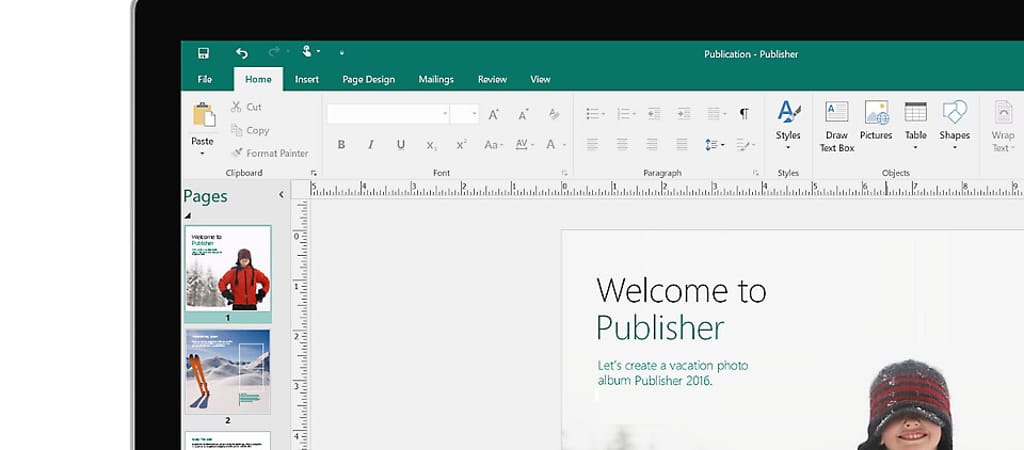The width and height of the screenshot is (1024, 450).
Task: Collapse the Pages navigation pane
Action: [x=281, y=196]
